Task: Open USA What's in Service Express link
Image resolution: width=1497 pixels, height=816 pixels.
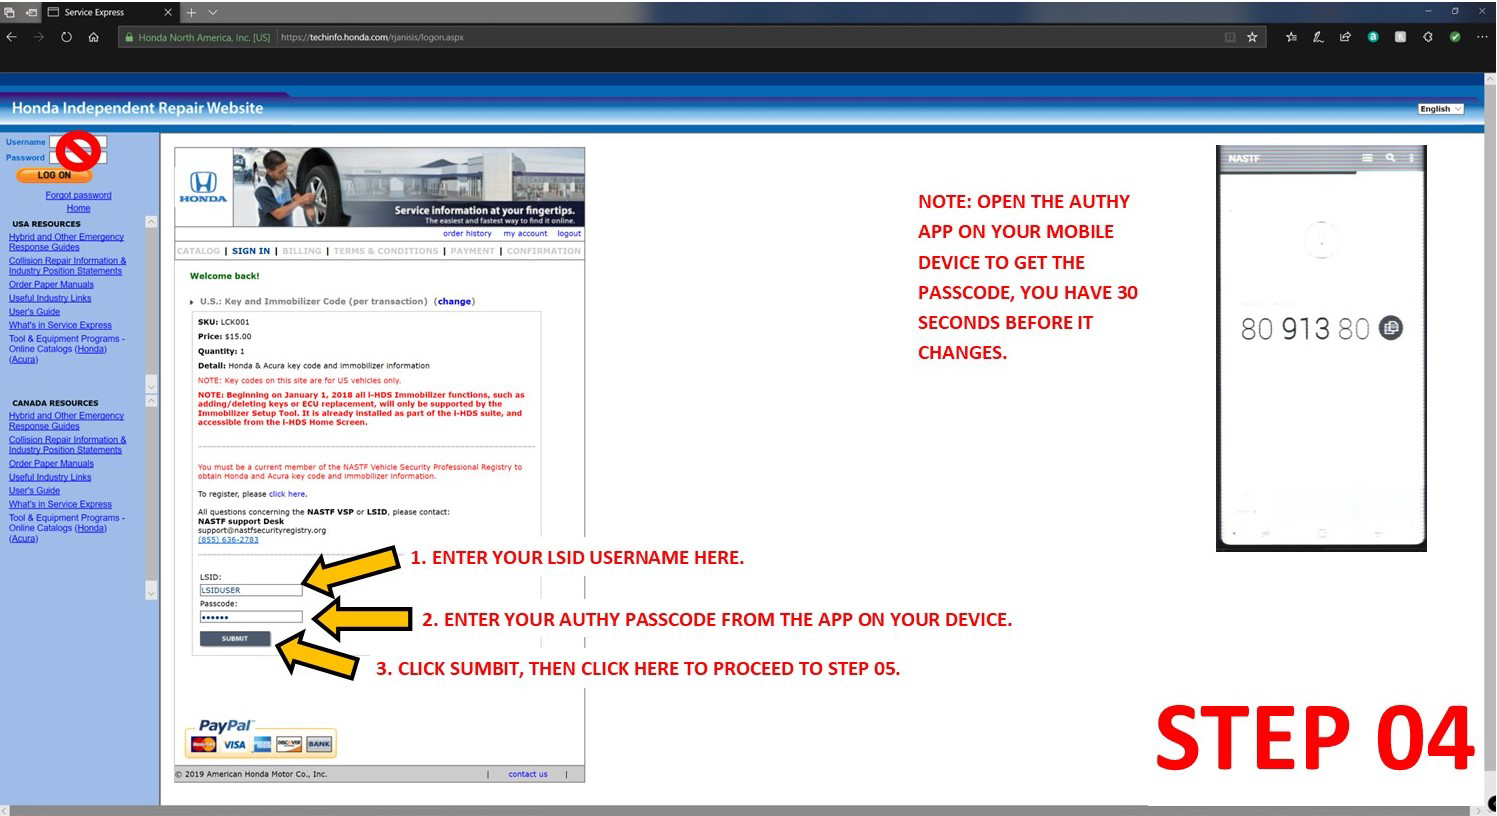Action: coord(60,325)
